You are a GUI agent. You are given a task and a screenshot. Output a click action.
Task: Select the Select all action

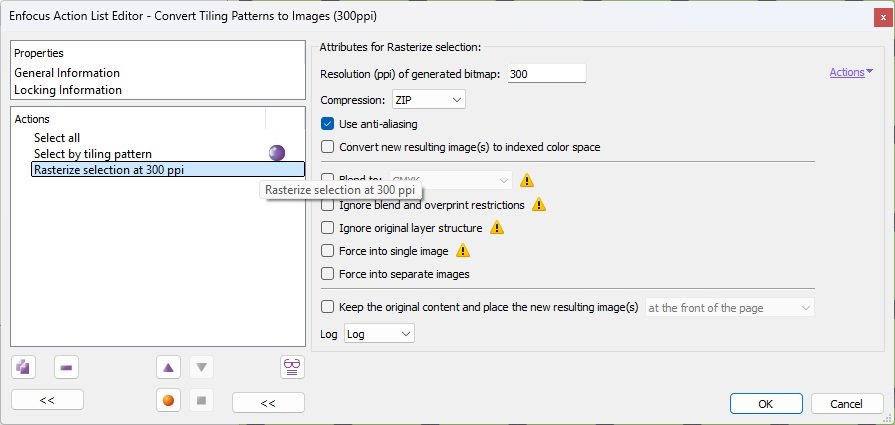57,137
